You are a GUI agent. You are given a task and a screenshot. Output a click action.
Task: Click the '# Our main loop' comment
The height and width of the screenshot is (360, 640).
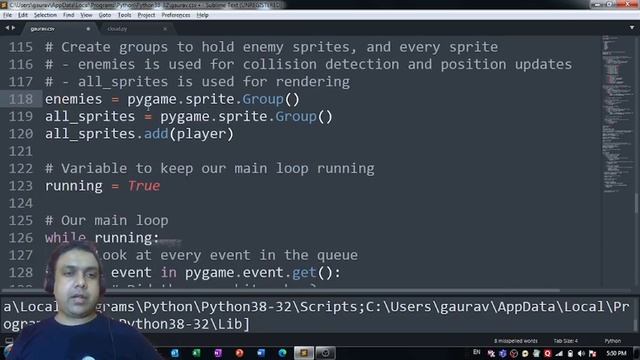tap(107, 221)
